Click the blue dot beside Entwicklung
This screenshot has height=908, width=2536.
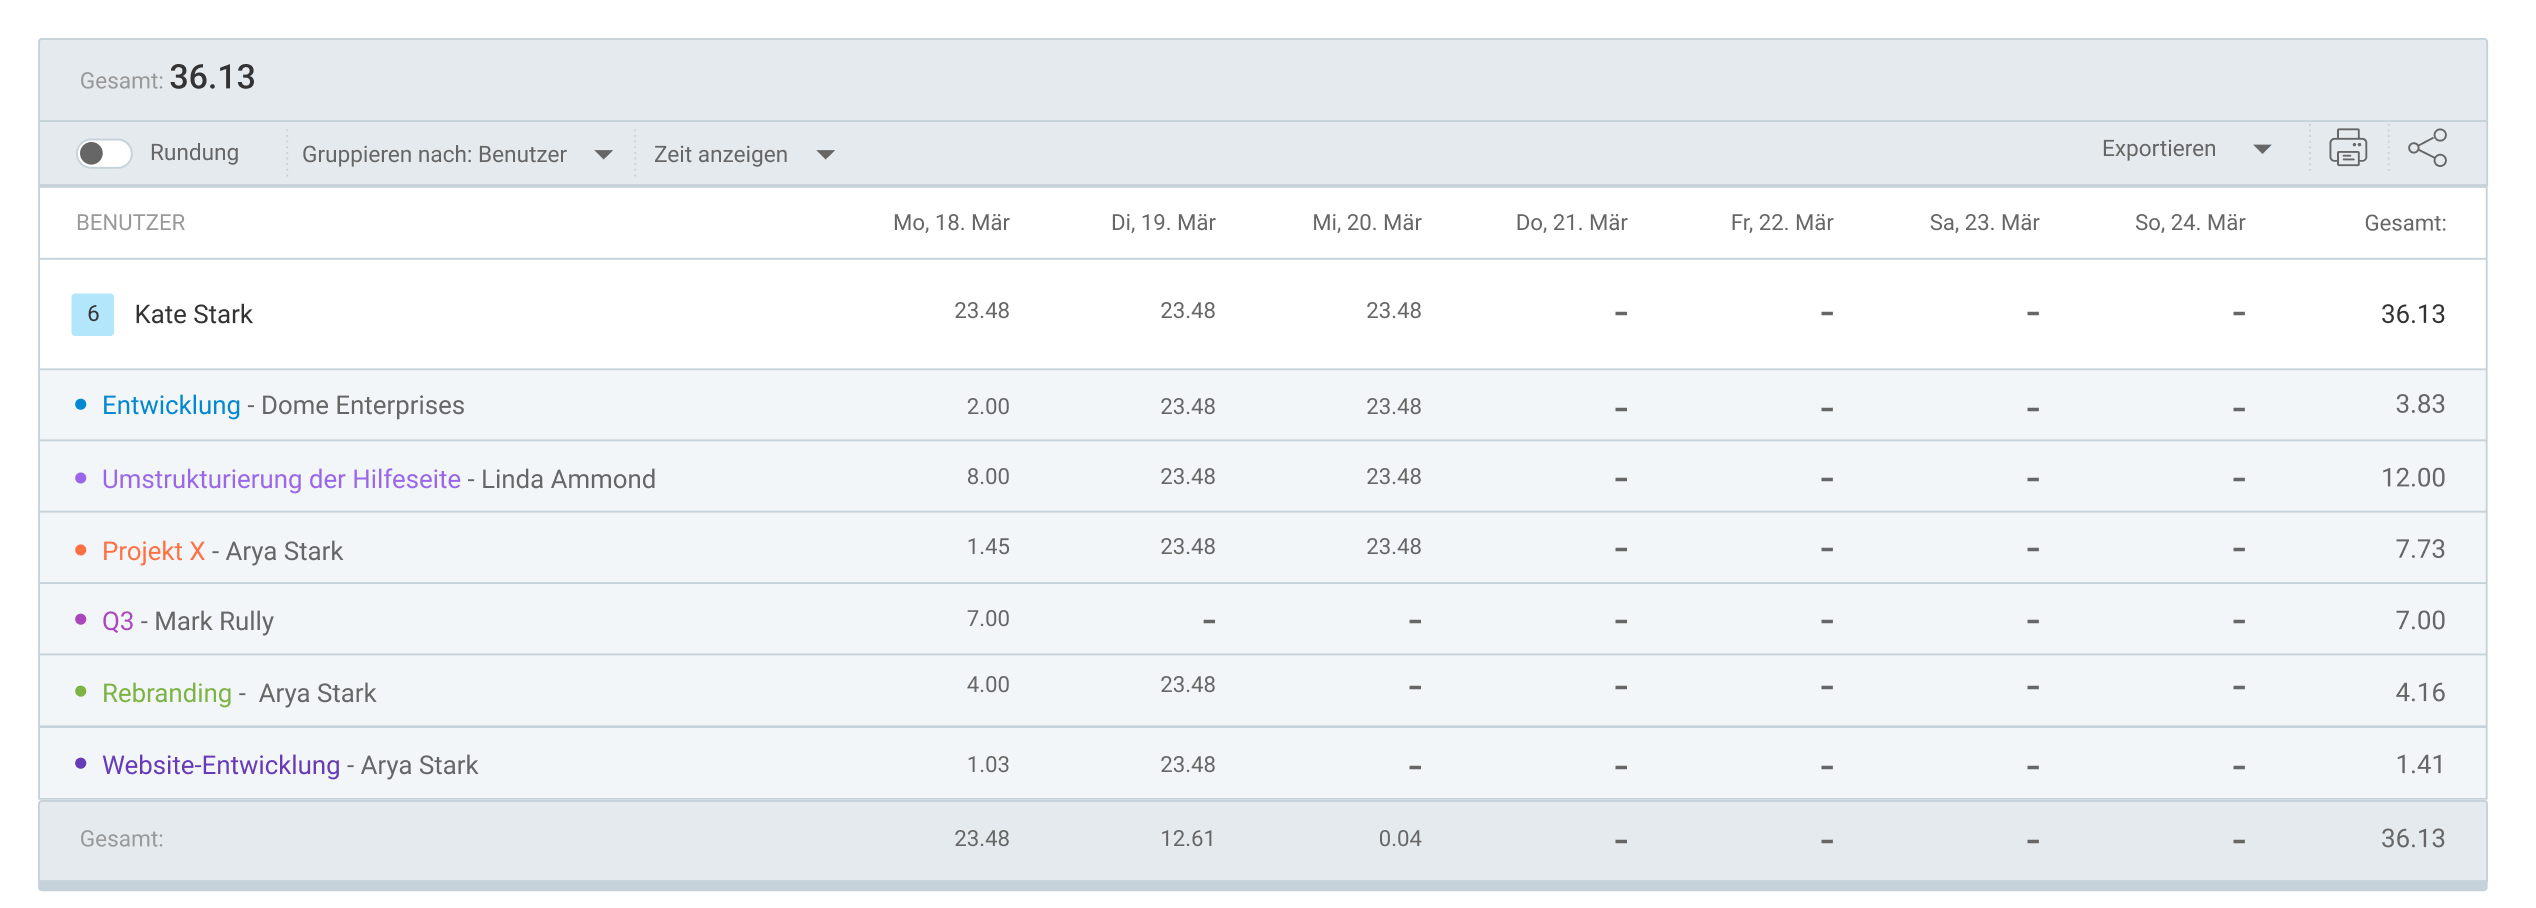click(81, 404)
